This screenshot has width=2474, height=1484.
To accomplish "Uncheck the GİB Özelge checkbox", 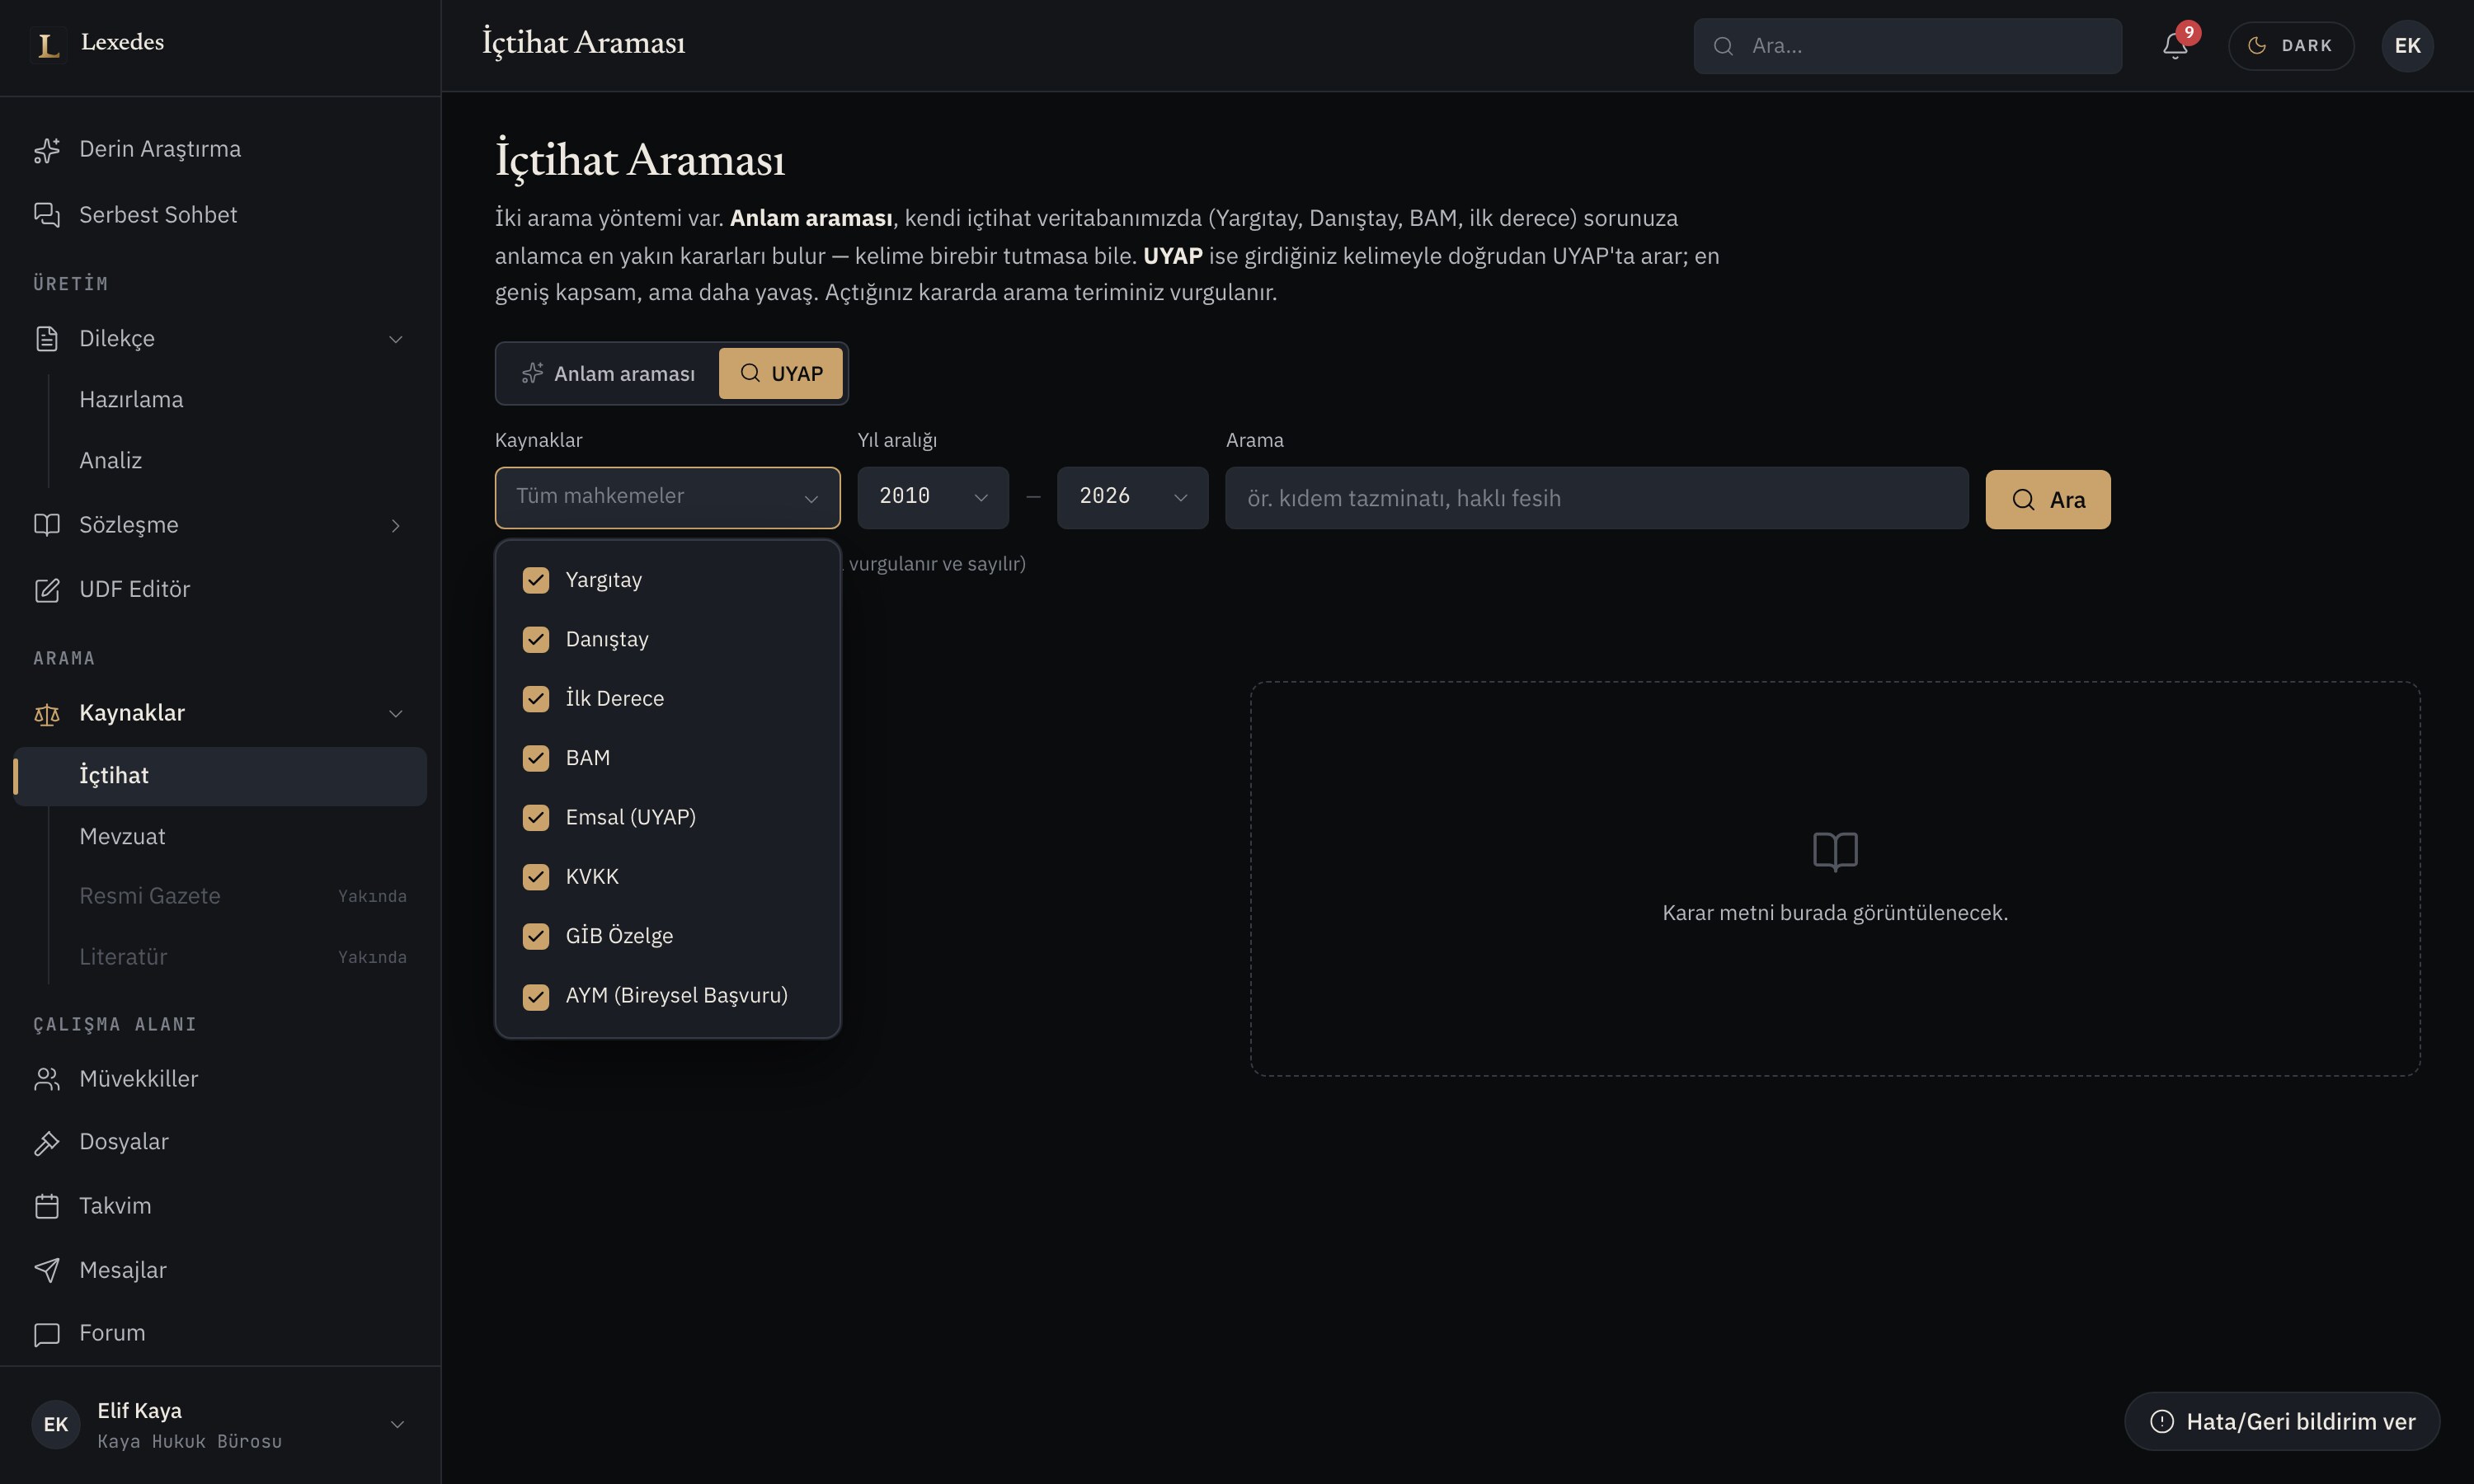I will tap(536, 936).
